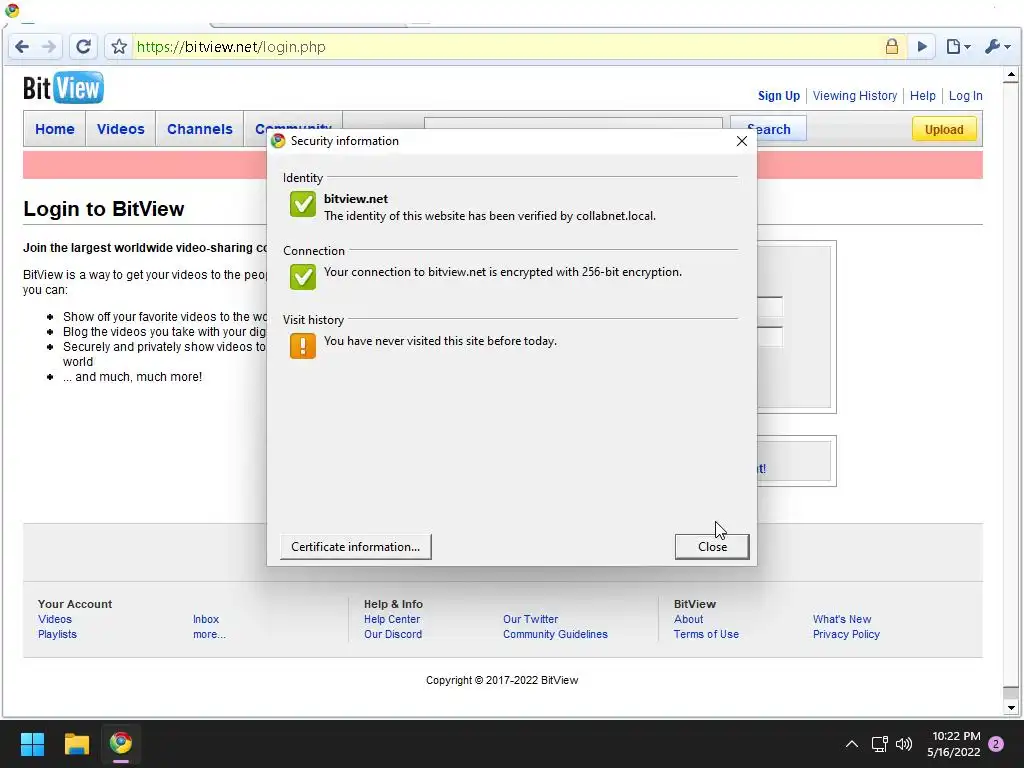Click the Help link at top
The image size is (1024, 768).
923,96
